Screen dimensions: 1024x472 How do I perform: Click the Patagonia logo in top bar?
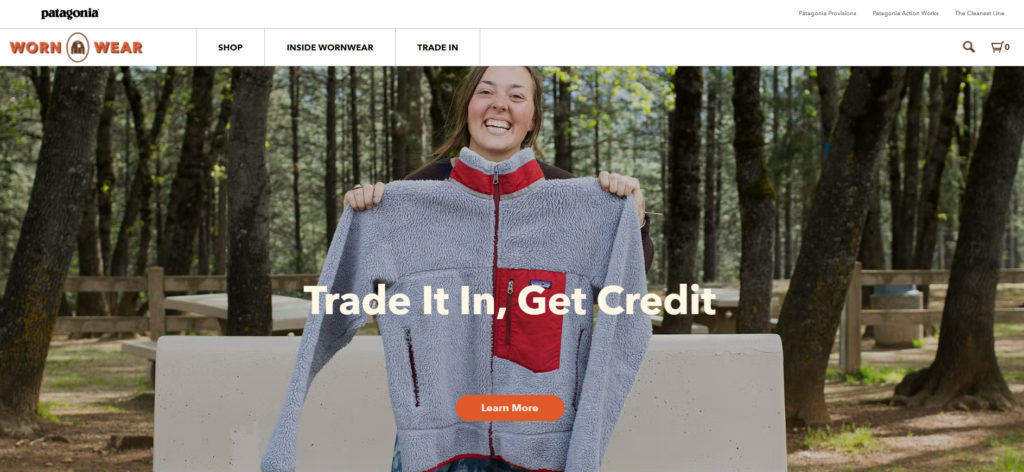[70, 14]
